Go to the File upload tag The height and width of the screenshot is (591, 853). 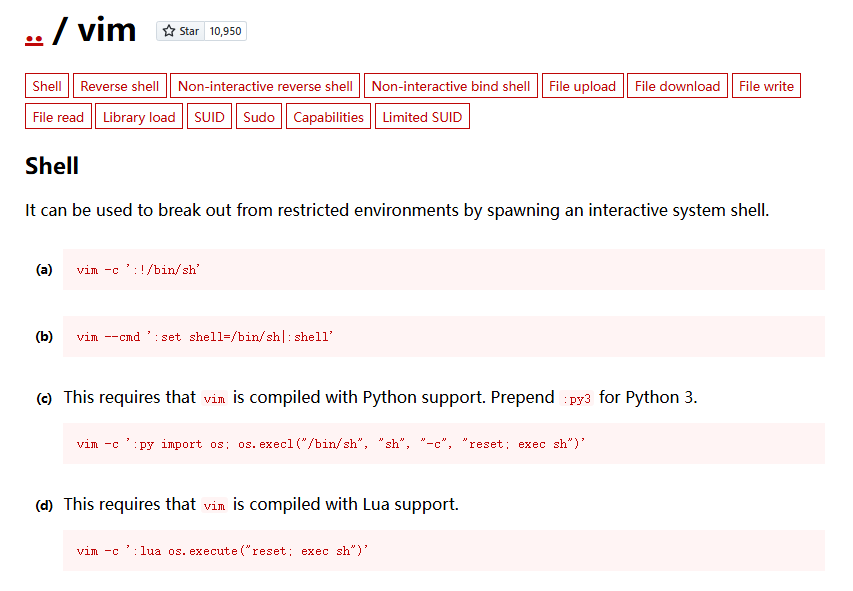[582, 86]
